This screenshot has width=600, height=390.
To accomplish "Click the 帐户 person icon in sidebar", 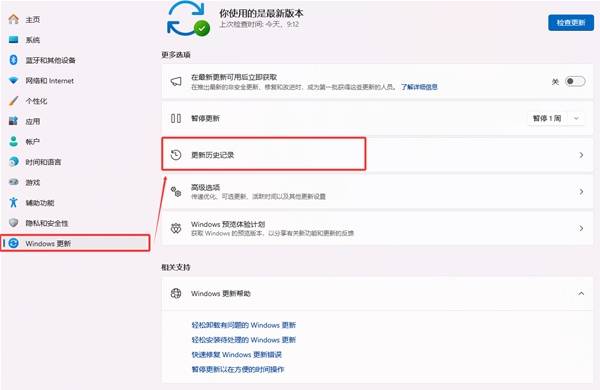I will pos(13,141).
